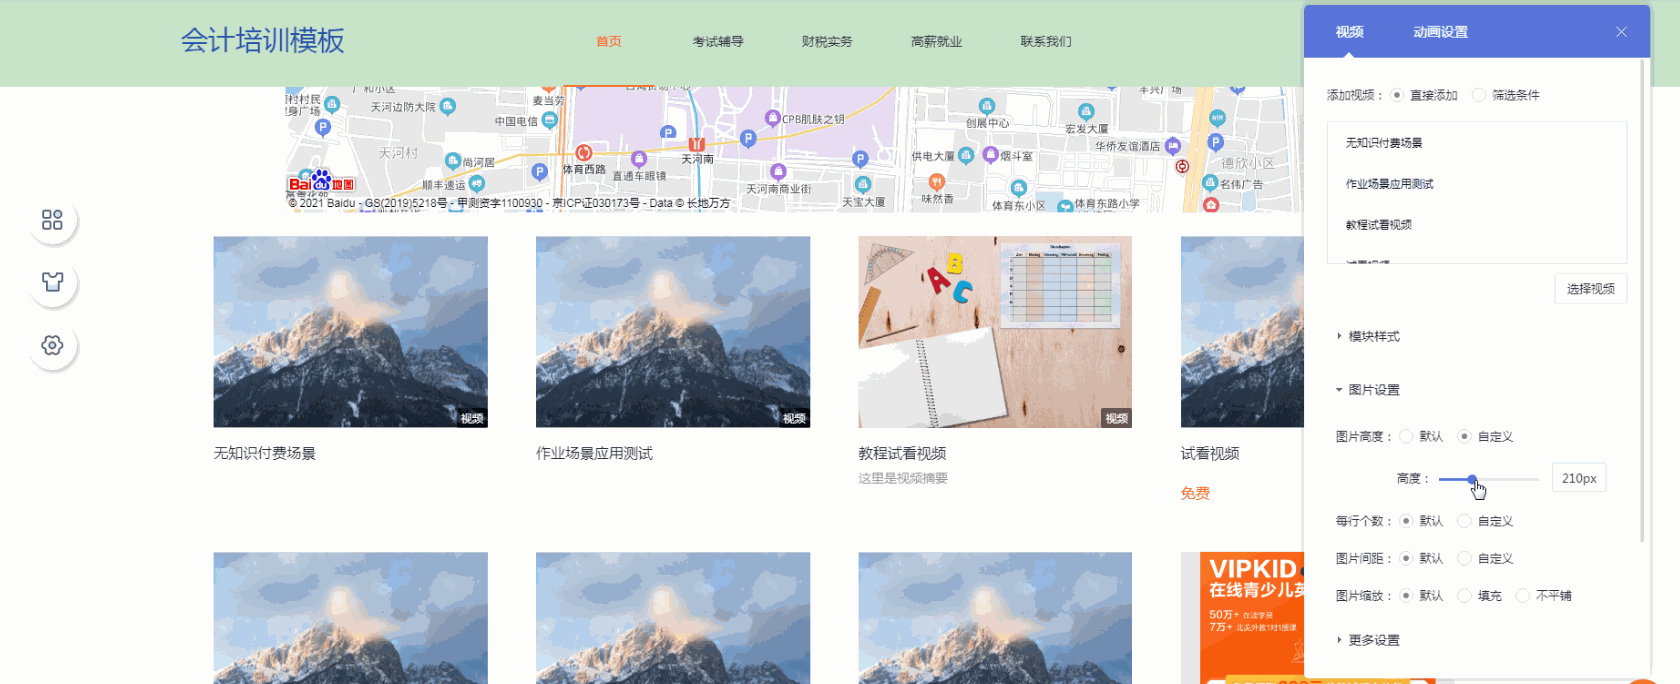
Task: Set 每行个数 to 默认
Action: pyautogui.click(x=1406, y=521)
